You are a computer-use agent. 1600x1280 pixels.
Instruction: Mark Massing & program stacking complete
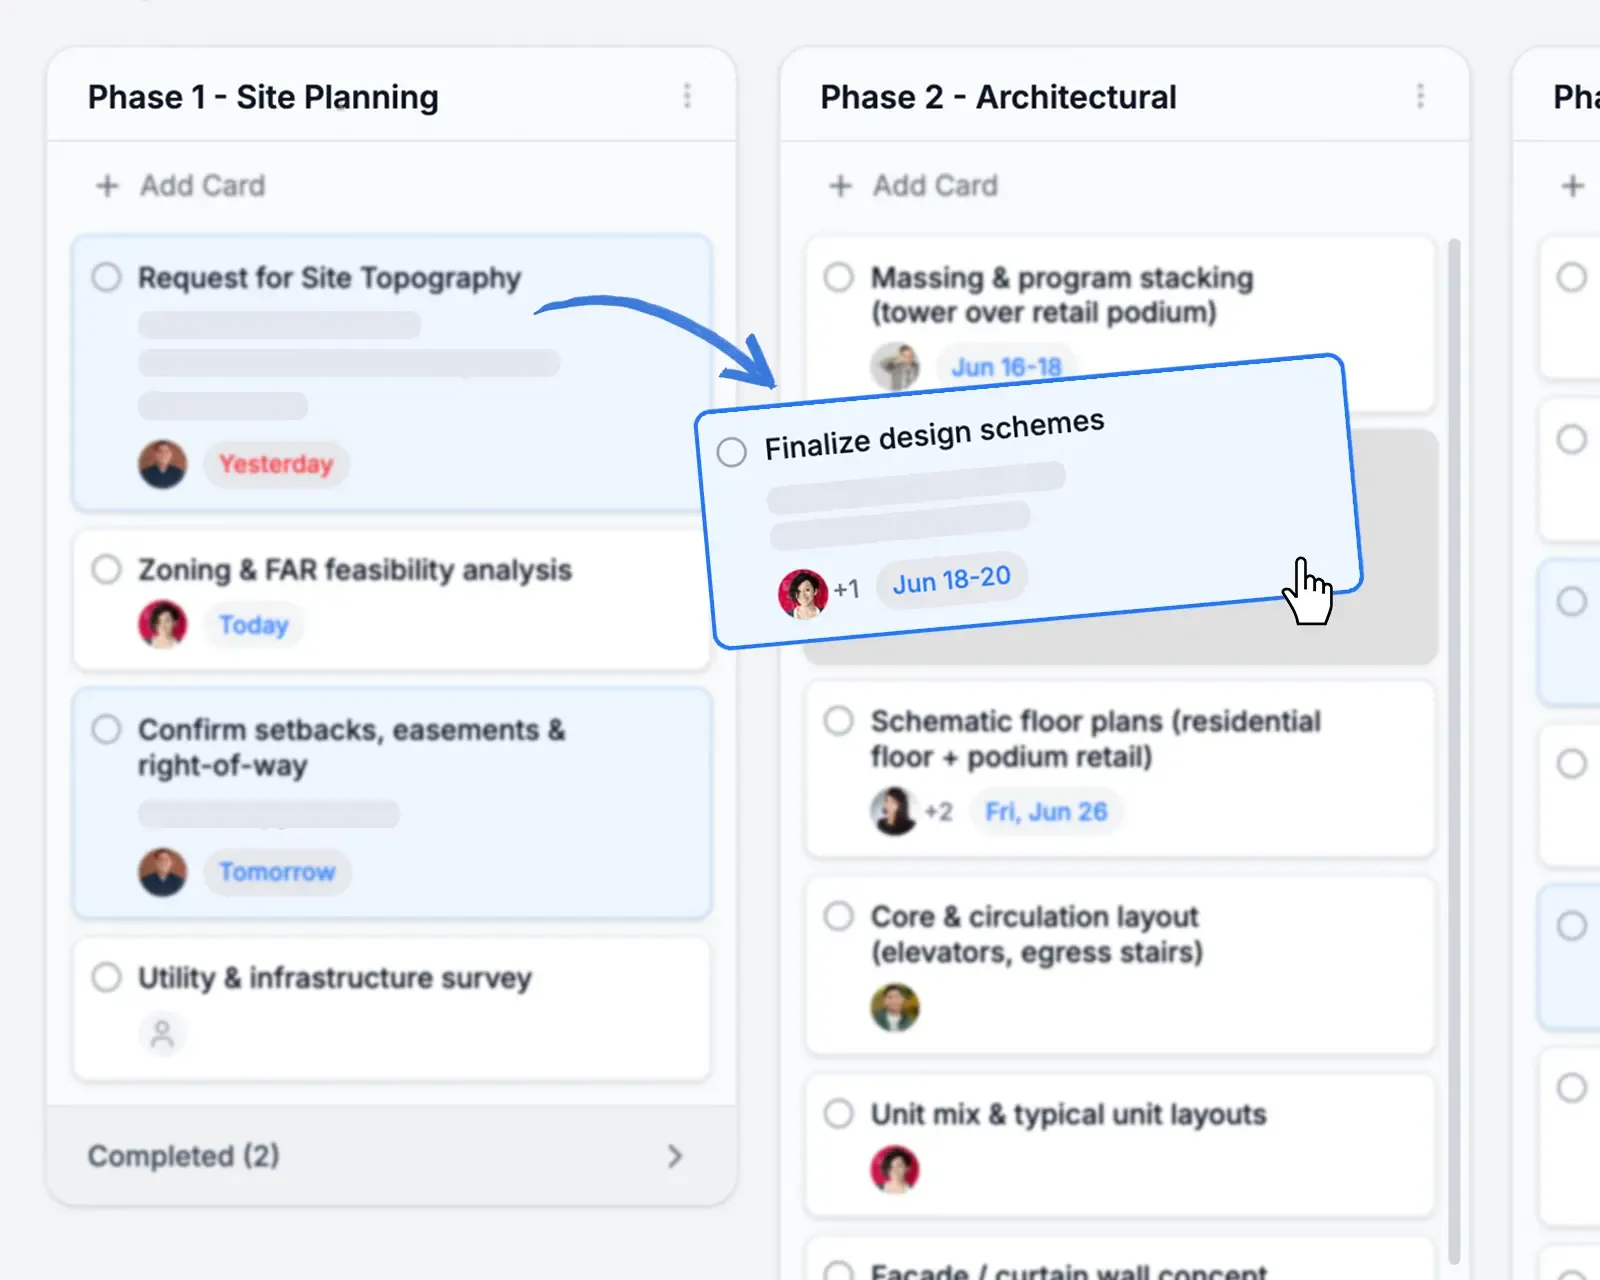pyautogui.click(x=839, y=277)
